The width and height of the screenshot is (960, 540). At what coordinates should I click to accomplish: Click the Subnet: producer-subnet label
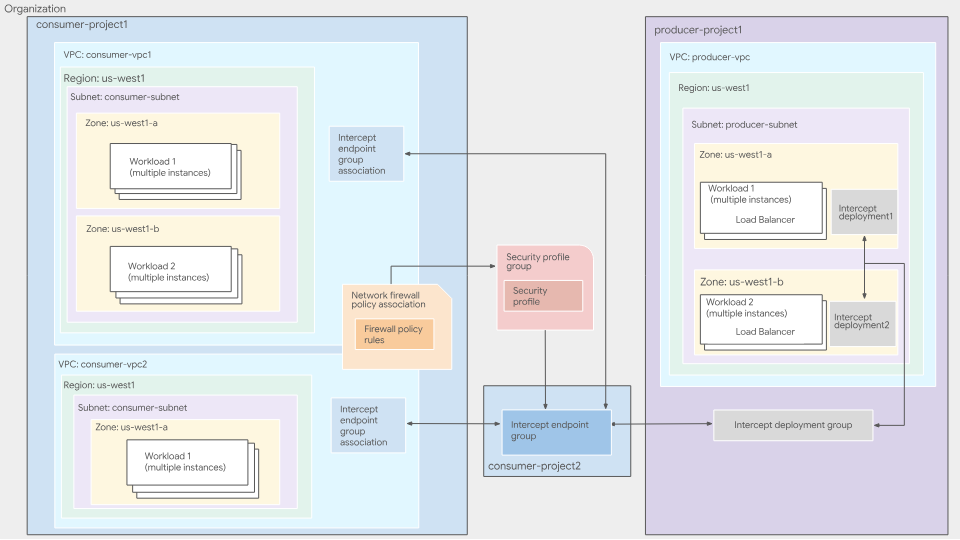click(744, 124)
